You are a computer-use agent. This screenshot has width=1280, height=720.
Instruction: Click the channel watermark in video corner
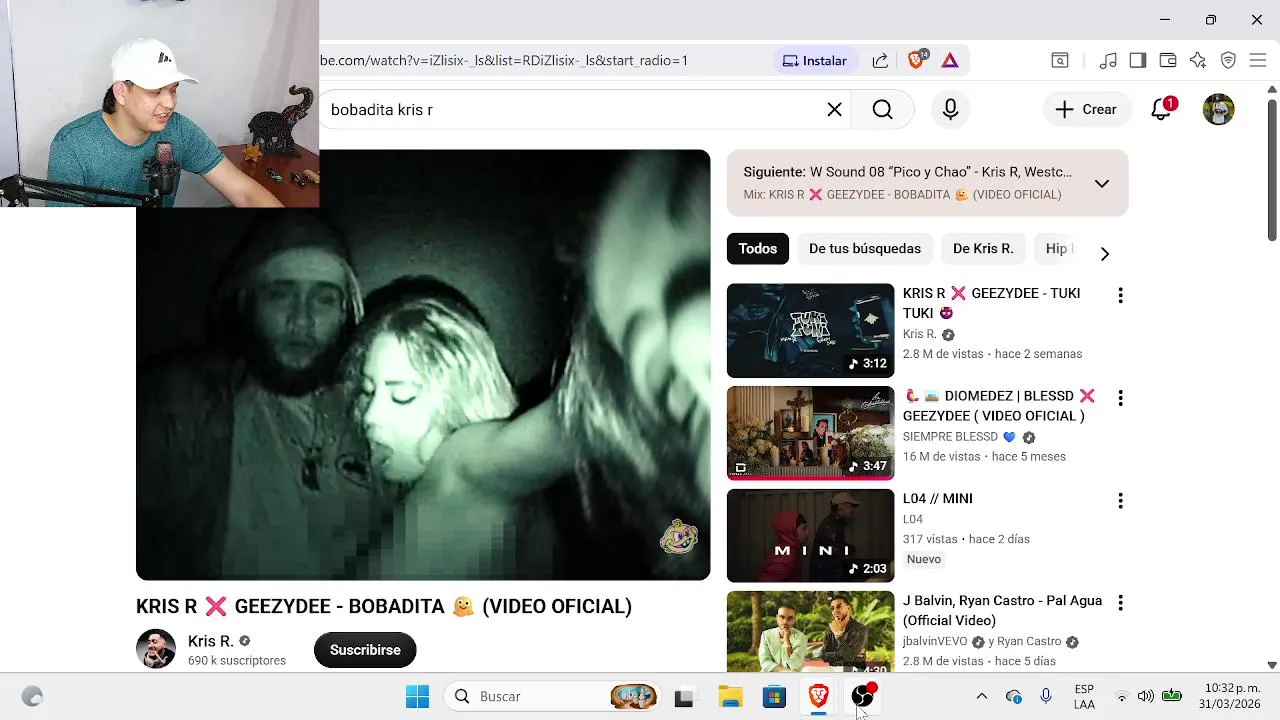(678, 537)
